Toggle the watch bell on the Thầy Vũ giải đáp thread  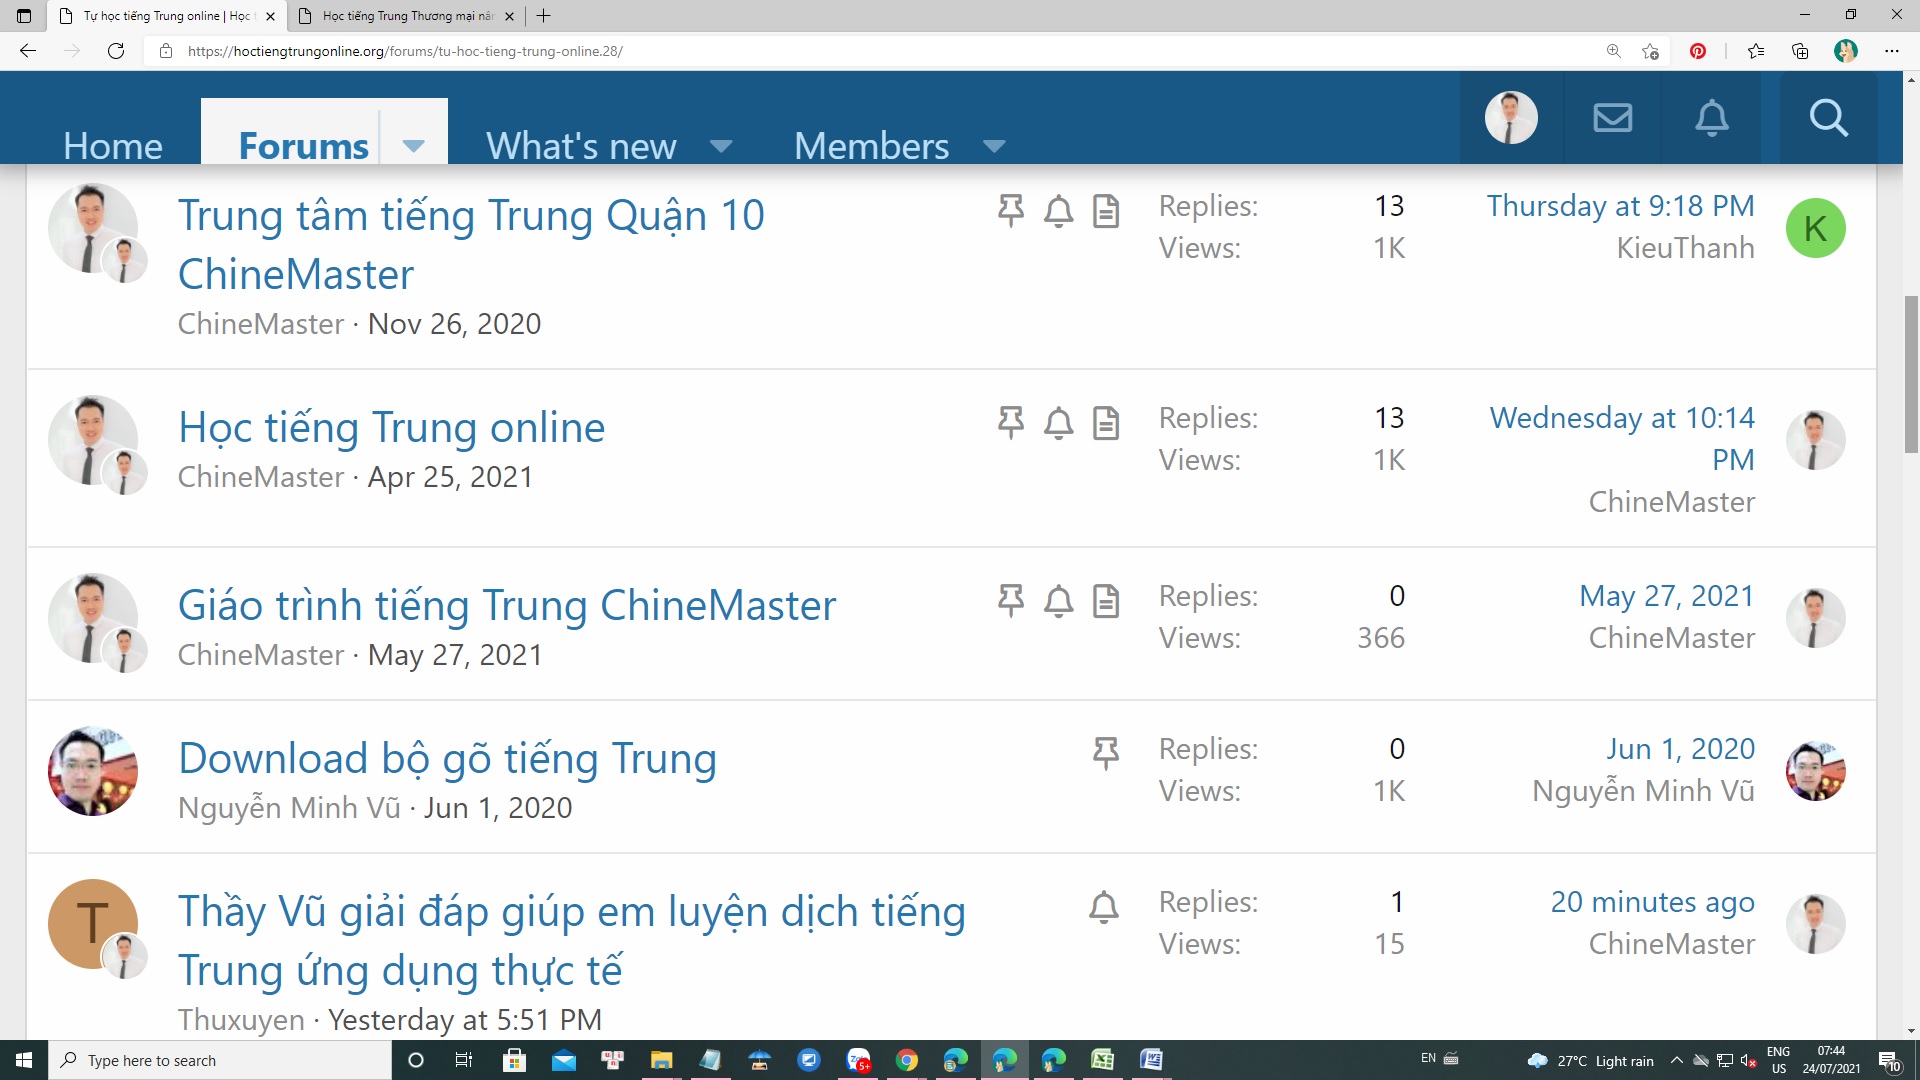click(1103, 907)
